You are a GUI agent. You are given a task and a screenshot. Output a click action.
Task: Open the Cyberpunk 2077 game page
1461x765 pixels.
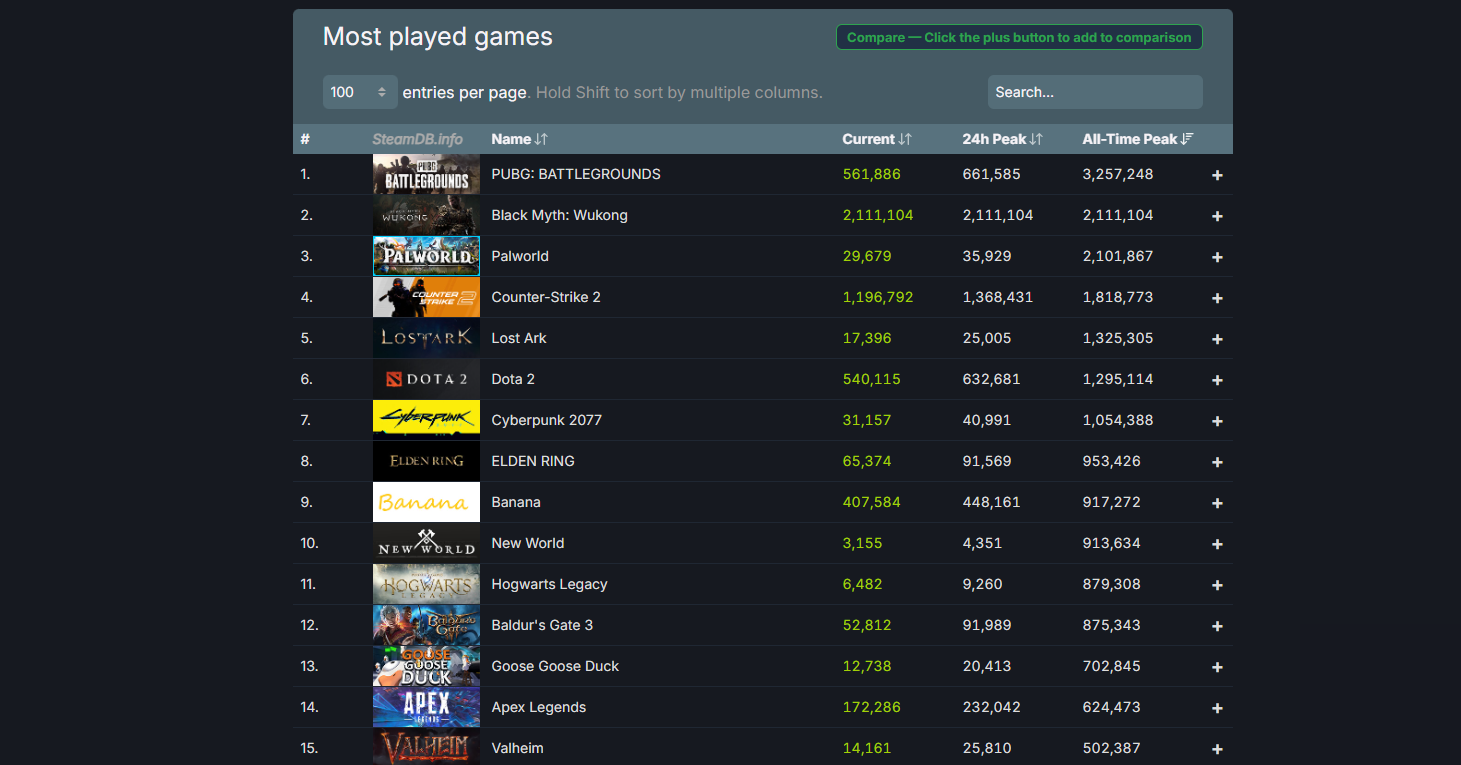[x=546, y=420]
